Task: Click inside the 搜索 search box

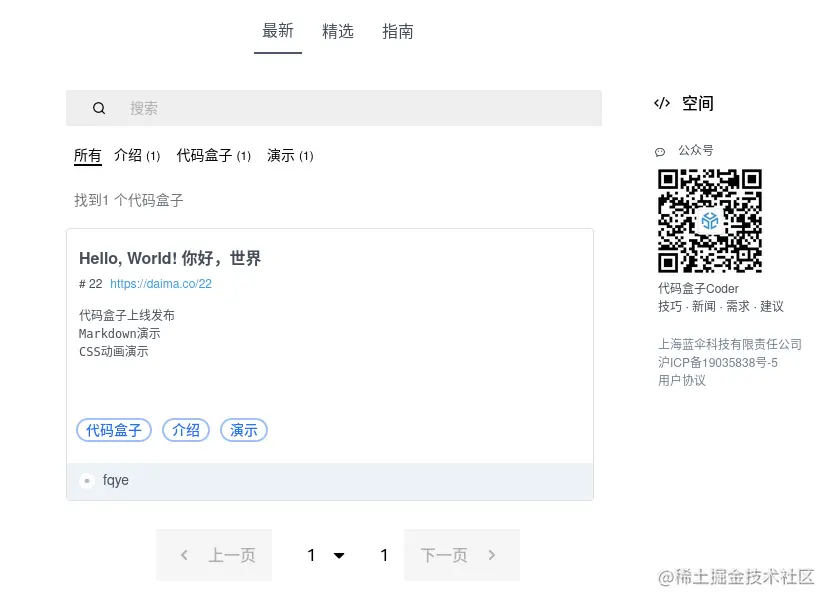Action: pos(143,107)
